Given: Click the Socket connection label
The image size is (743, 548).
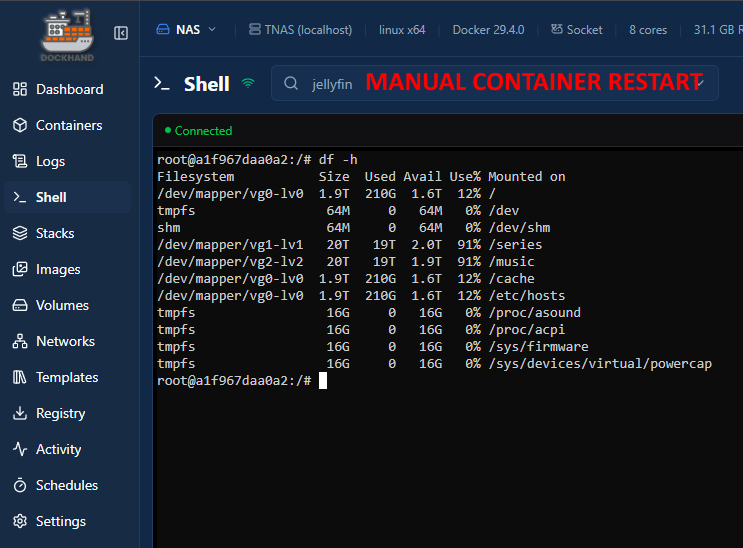Looking at the screenshot, I should (x=584, y=30).
